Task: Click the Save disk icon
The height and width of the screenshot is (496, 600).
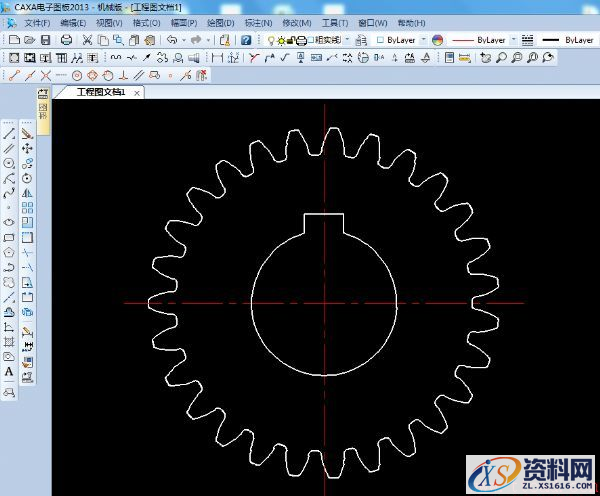Action: point(46,39)
